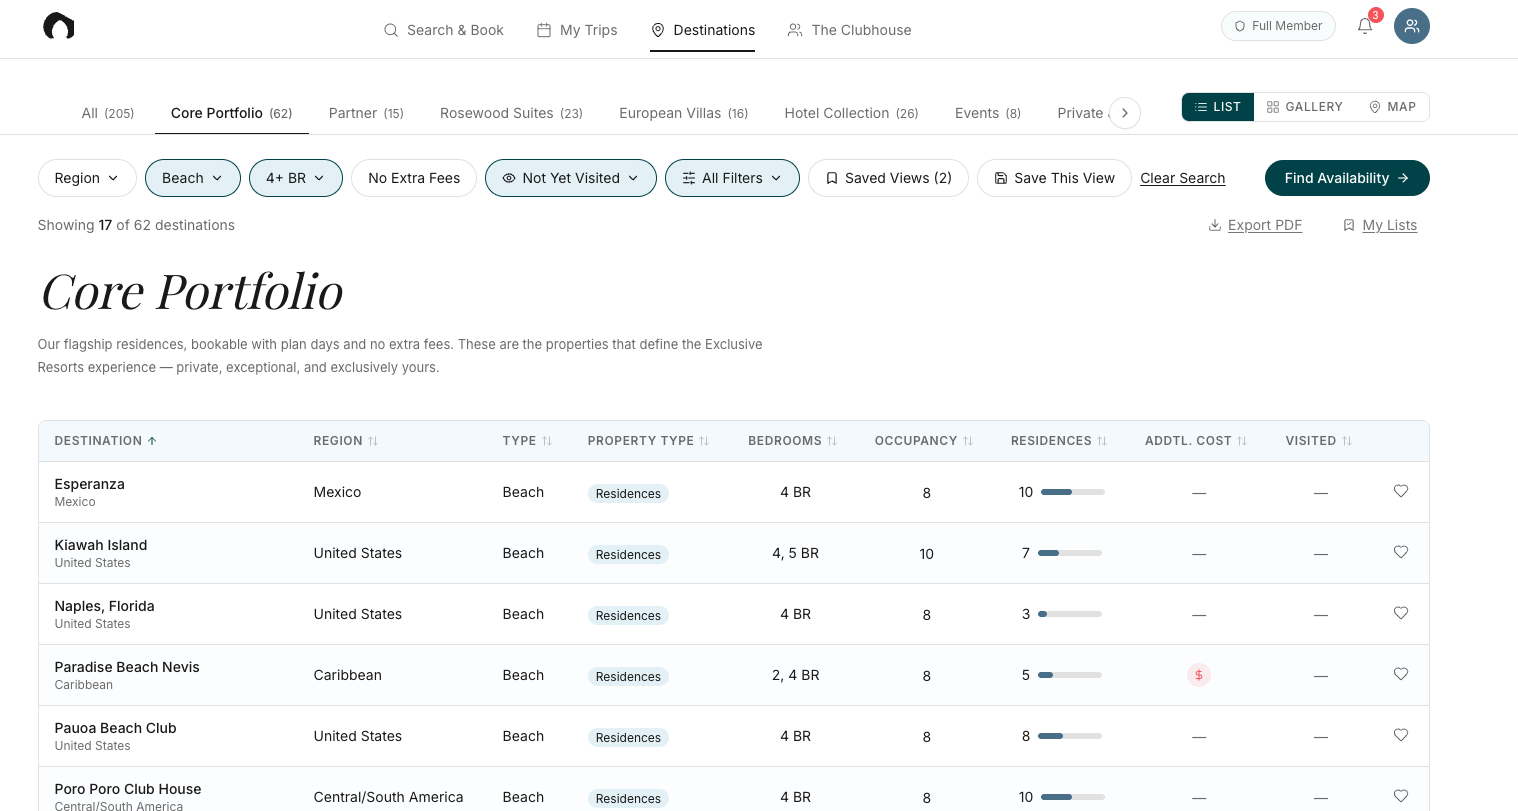This screenshot has height=811, width=1518.
Task: Click Pauoa Beach Club residences progress bar
Action: point(1070,736)
